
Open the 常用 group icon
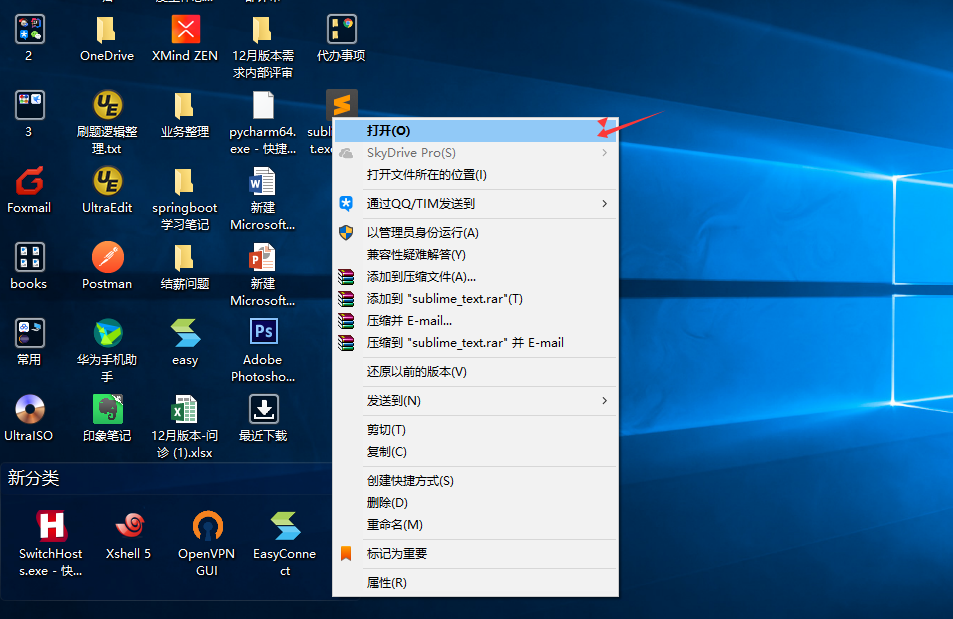[29, 333]
